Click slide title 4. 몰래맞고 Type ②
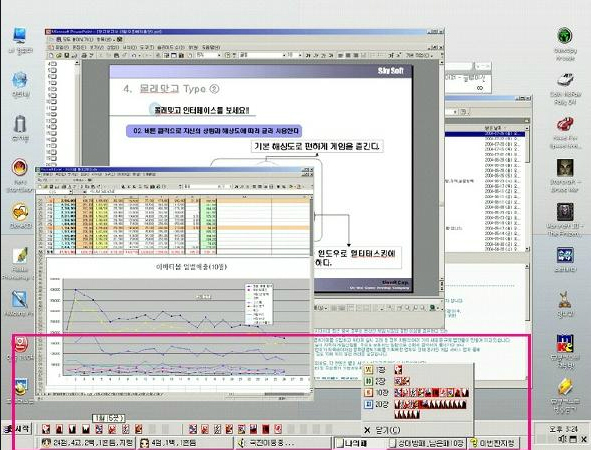Image resolution: width=591 pixels, height=450 pixels. [x=171, y=89]
